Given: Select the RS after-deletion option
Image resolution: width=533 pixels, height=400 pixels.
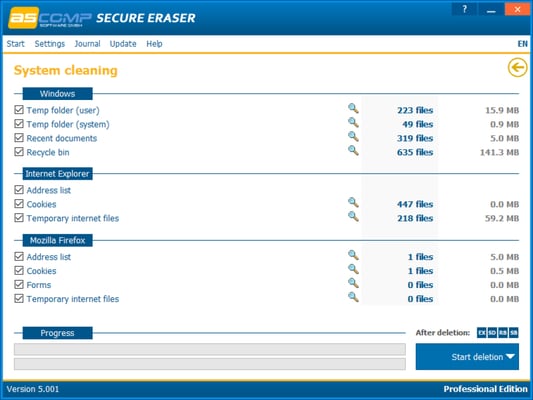Looking at the screenshot, I should pyautogui.click(x=503, y=333).
